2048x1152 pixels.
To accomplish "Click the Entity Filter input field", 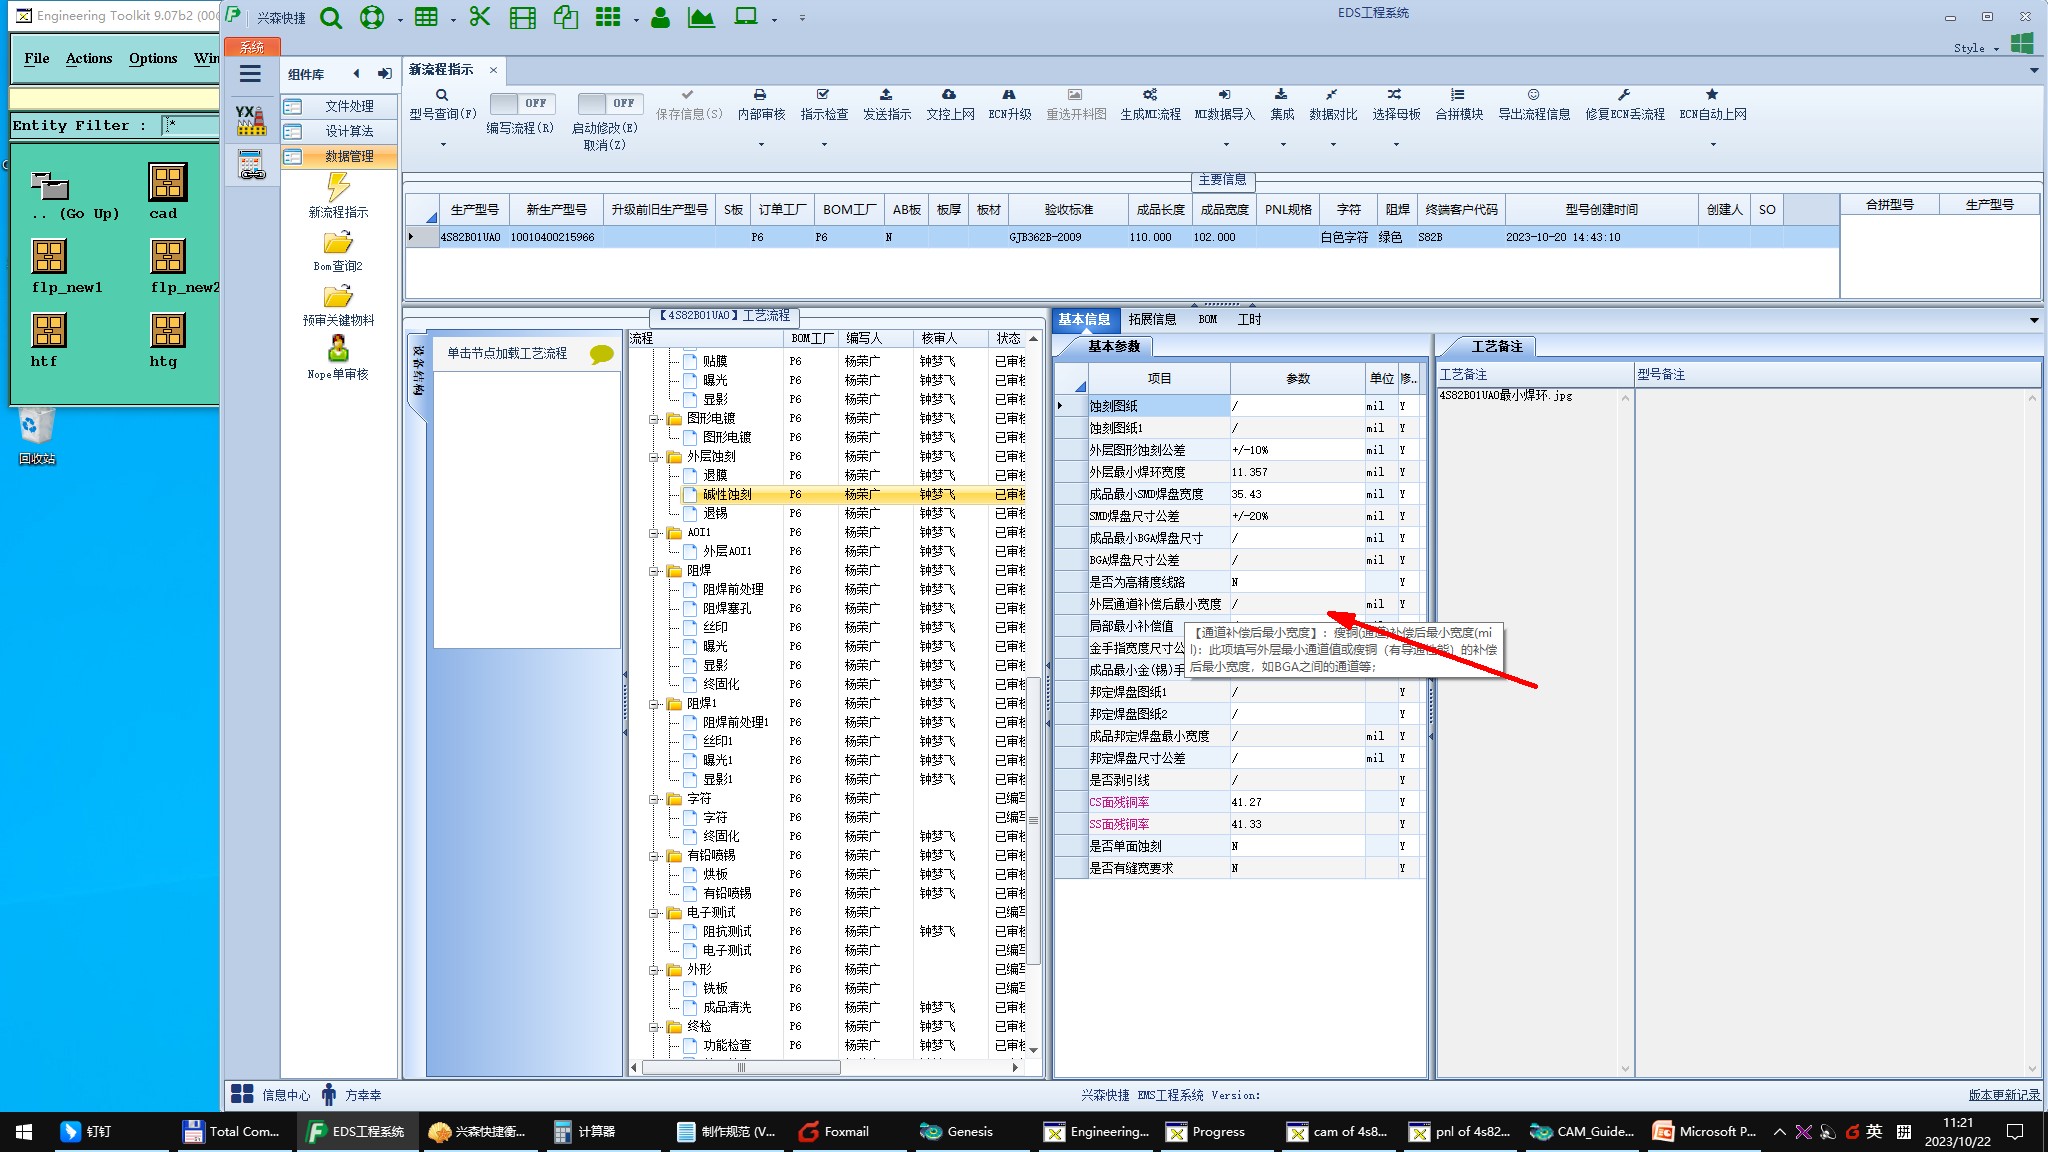I will (x=190, y=125).
